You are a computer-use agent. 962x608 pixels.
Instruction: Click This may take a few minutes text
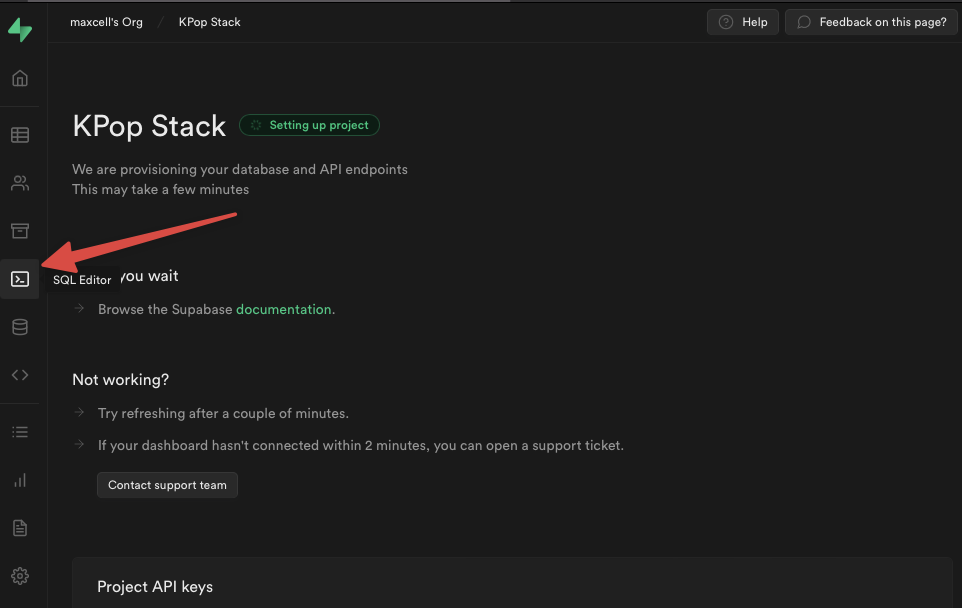(161, 190)
